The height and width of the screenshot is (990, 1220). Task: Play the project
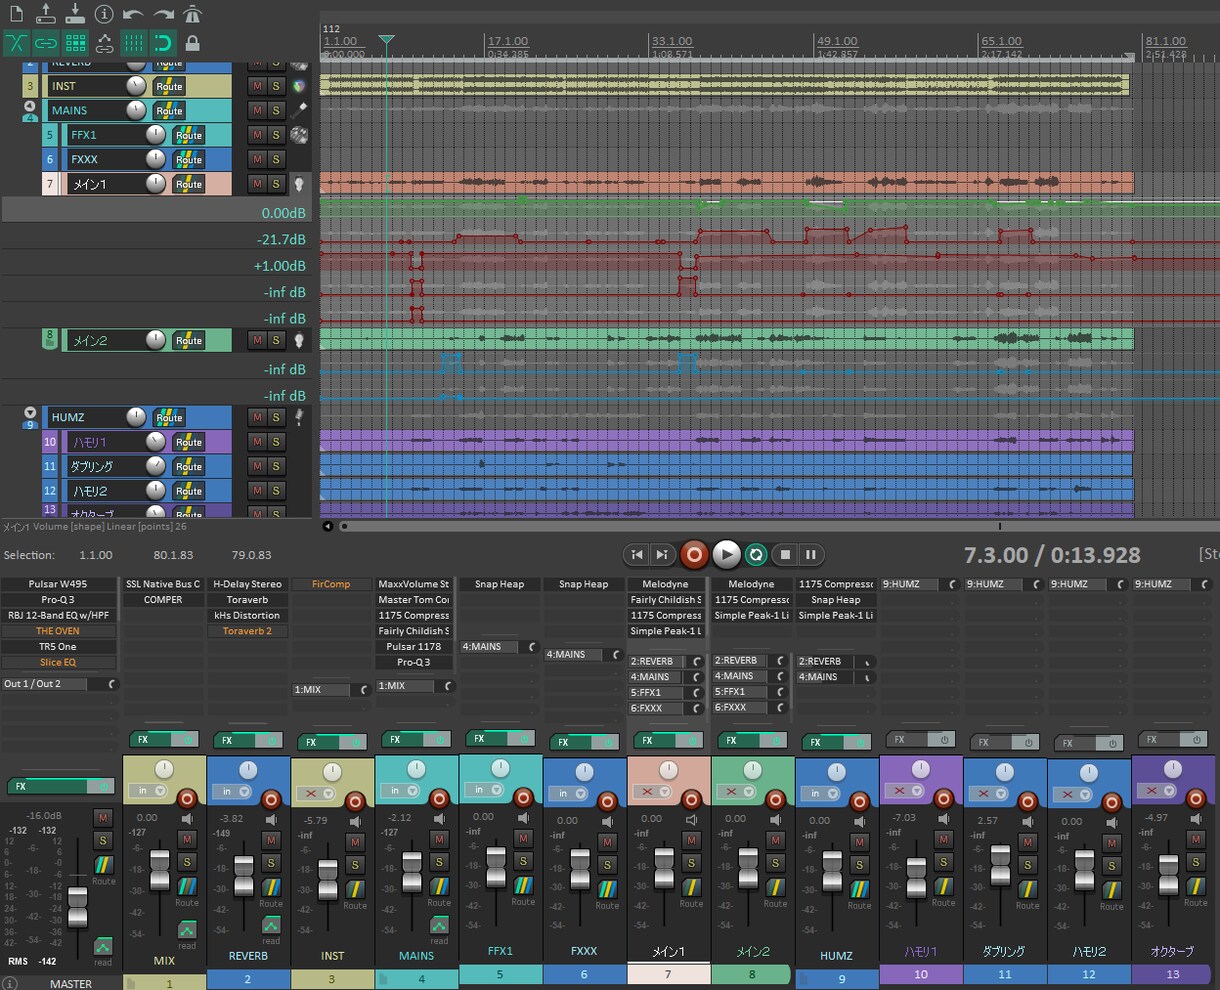727,554
